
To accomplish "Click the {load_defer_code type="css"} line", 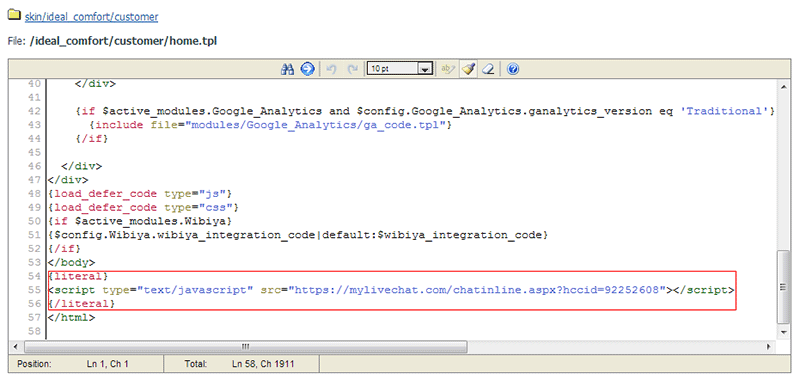I will [x=144, y=208].
